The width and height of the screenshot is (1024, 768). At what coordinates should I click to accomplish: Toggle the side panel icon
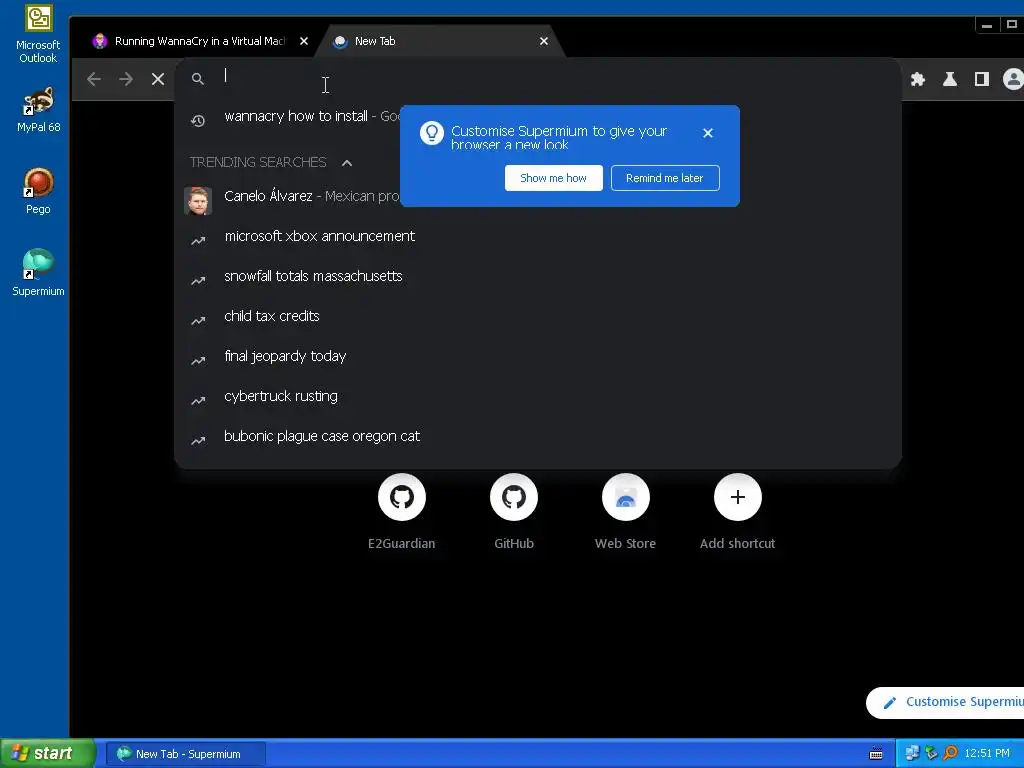click(982, 79)
